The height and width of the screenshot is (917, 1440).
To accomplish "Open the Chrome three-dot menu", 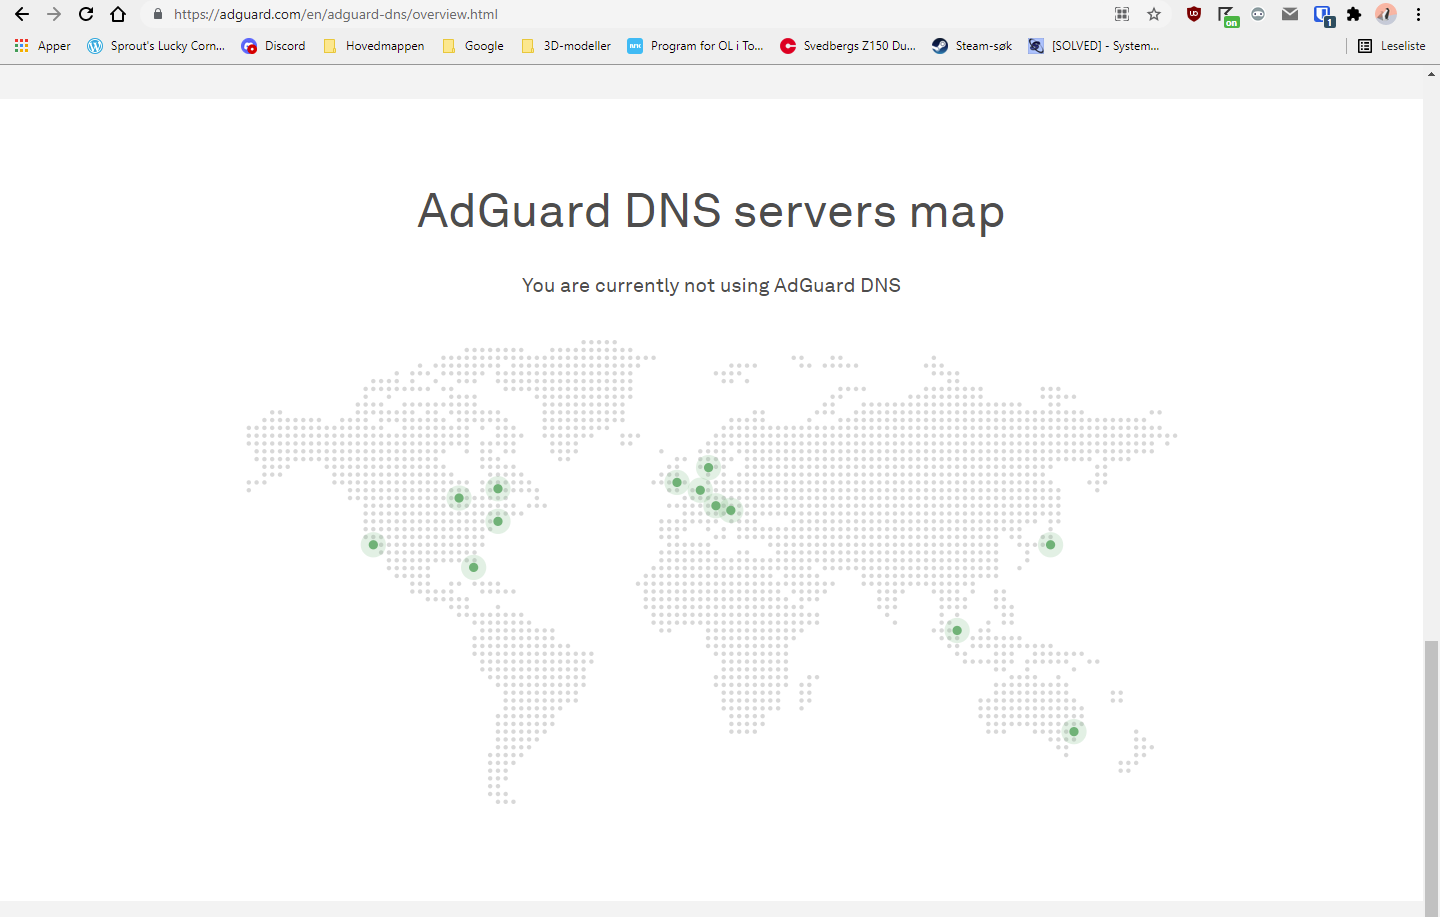I will click(1417, 14).
